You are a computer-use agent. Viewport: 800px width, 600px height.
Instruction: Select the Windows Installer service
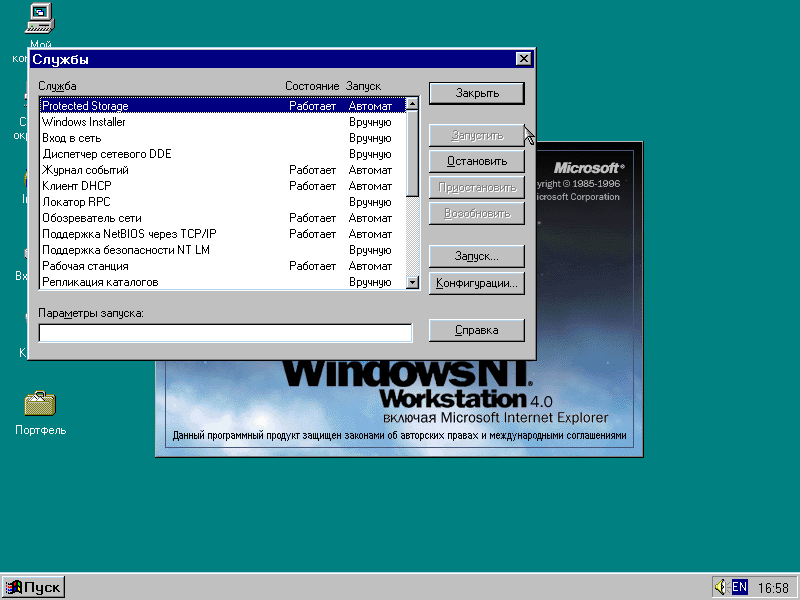(x=222, y=122)
